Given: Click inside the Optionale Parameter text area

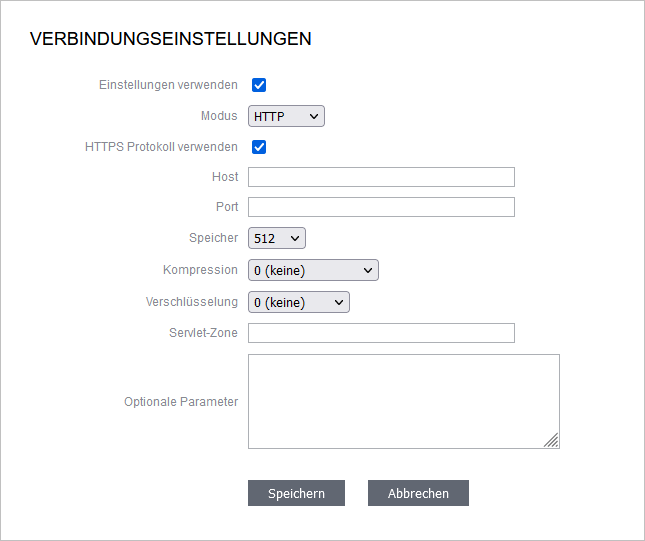Looking at the screenshot, I should pos(404,402).
